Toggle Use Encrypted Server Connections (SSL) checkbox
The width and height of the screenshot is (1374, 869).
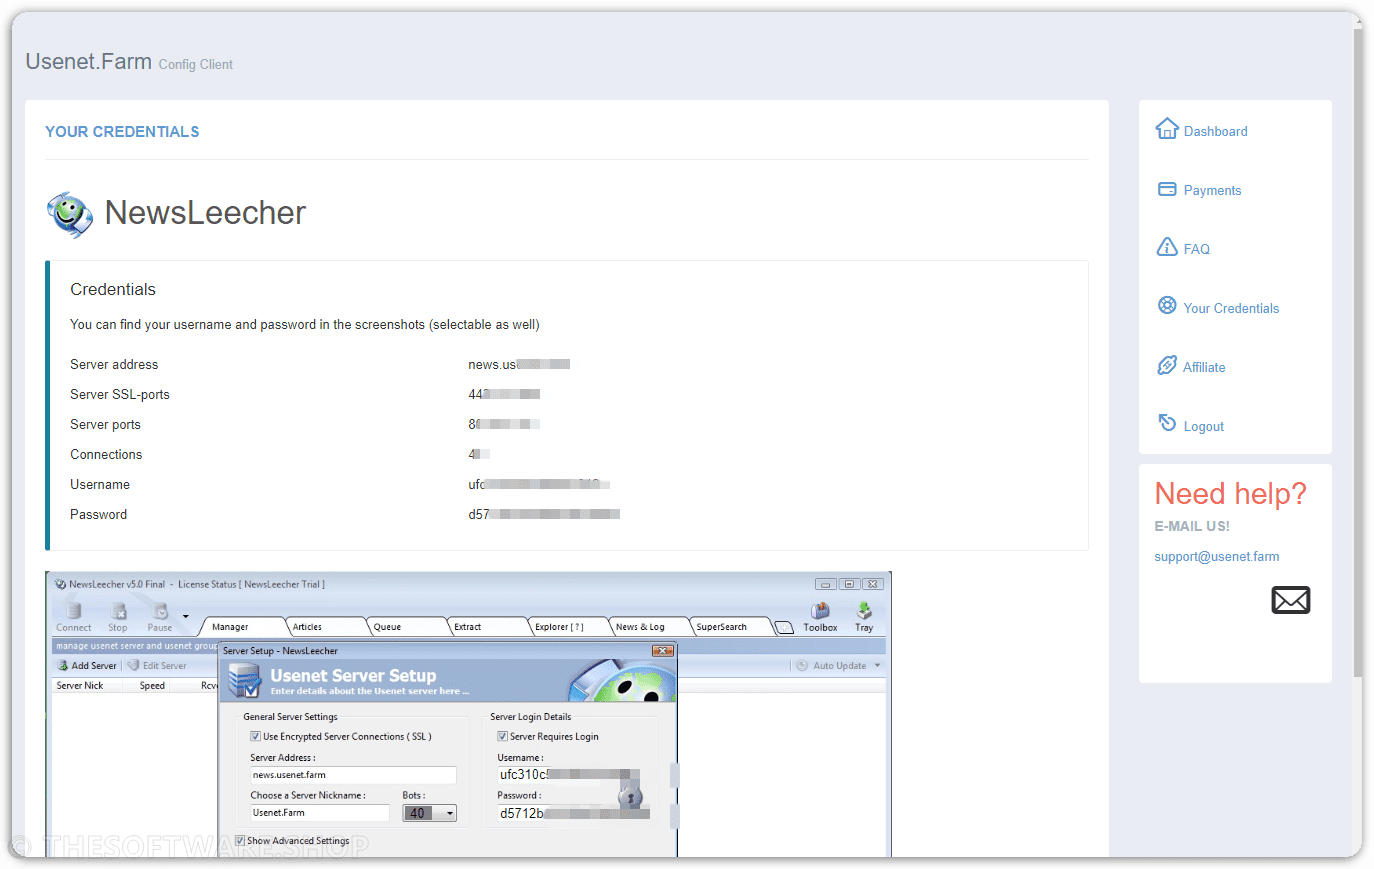pyautogui.click(x=256, y=736)
